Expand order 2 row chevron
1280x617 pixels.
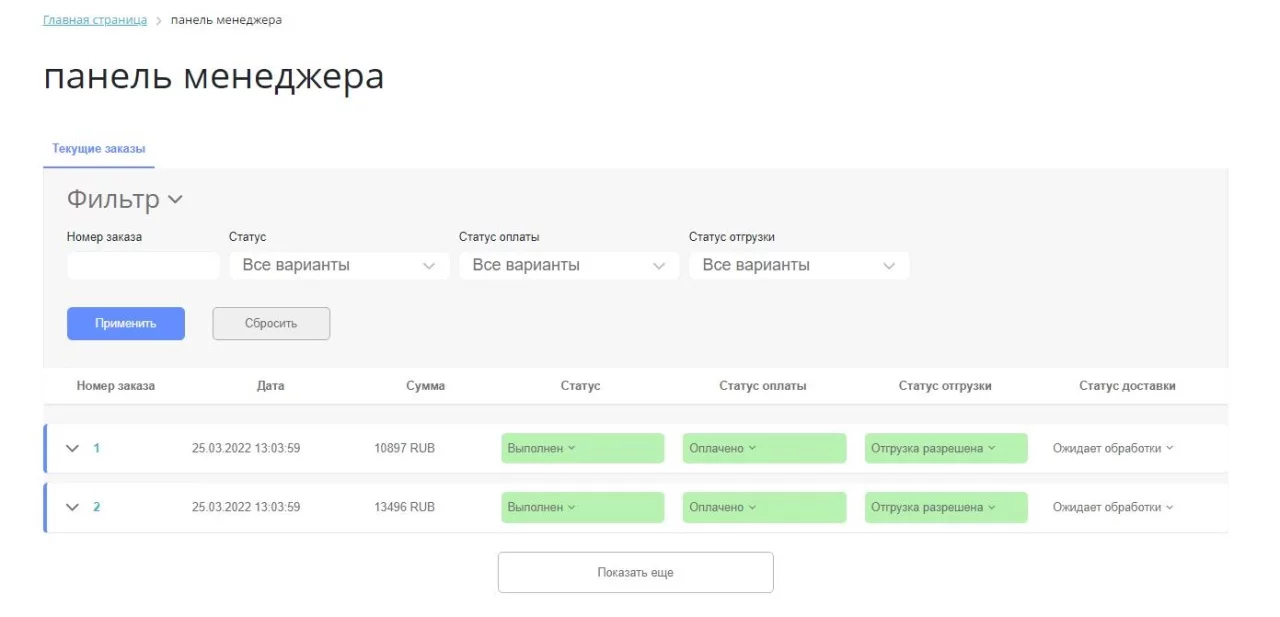pyautogui.click(x=72, y=507)
